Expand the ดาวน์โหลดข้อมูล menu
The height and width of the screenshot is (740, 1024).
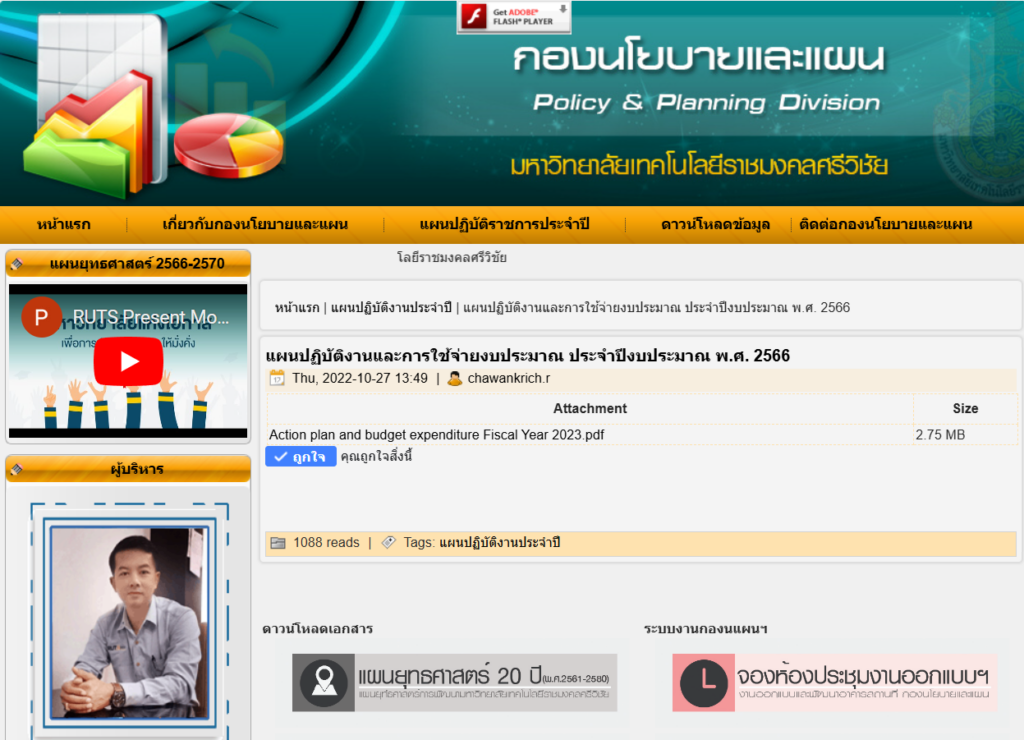click(715, 224)
